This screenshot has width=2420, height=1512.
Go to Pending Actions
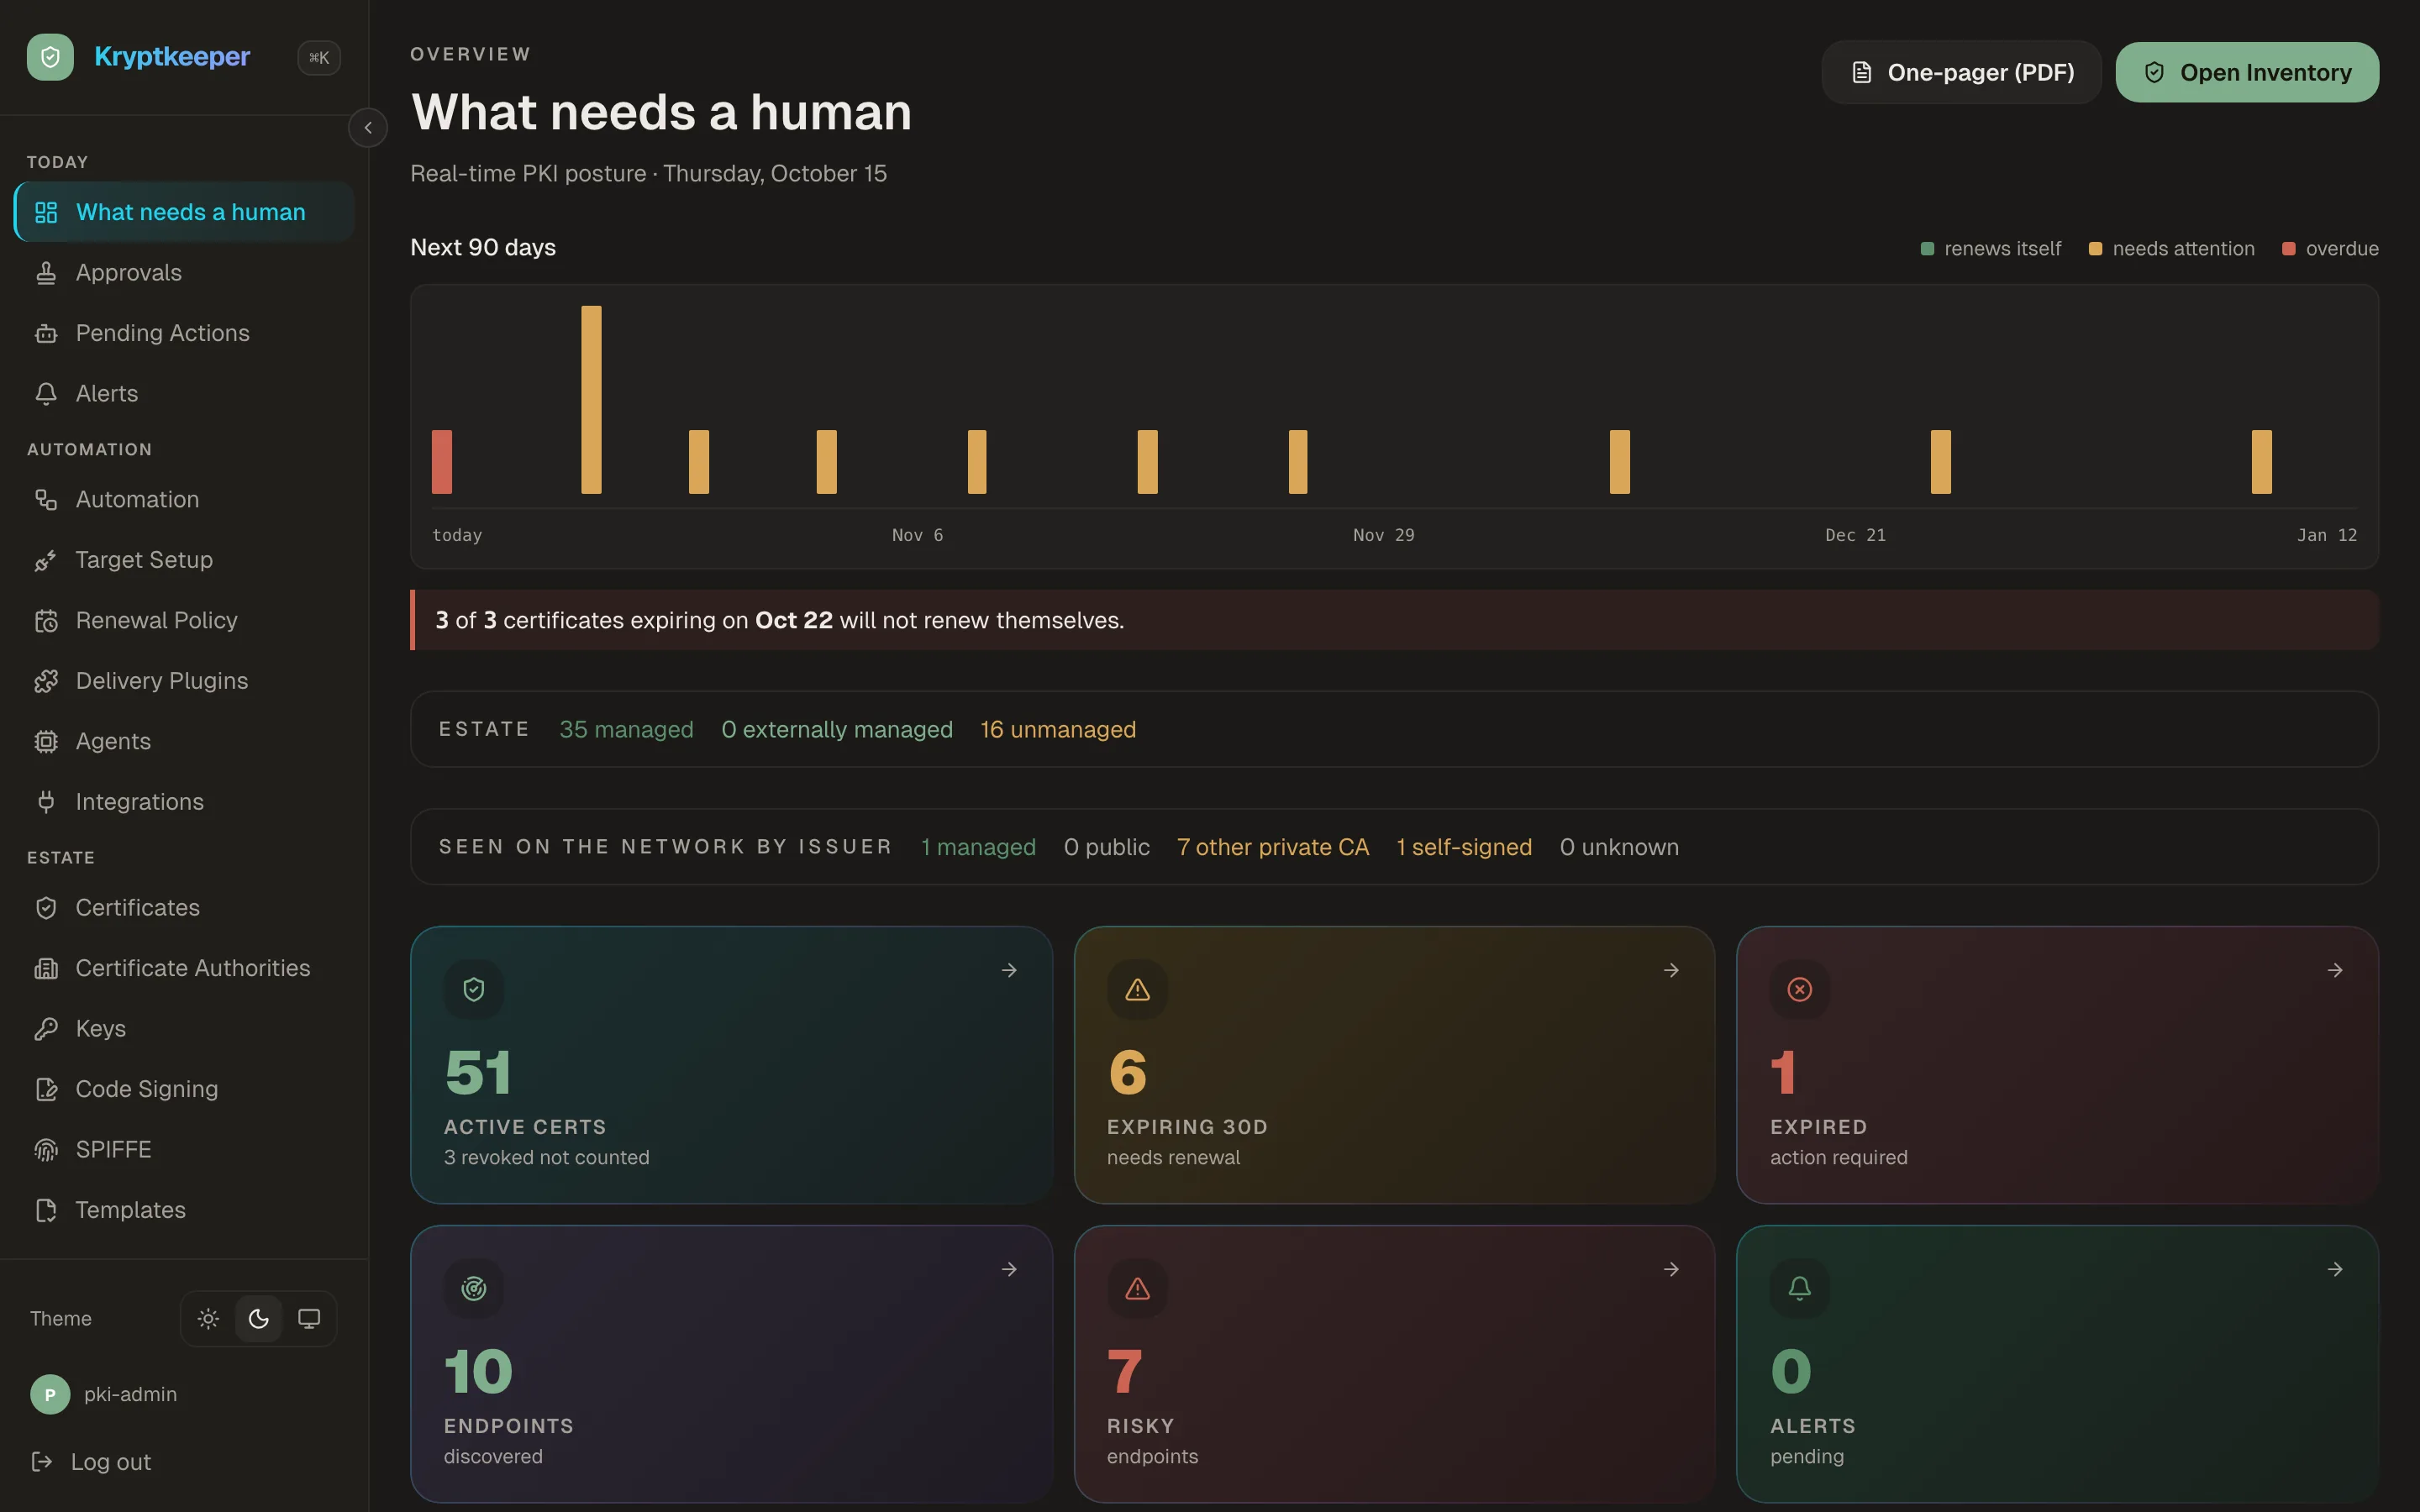[184, 333]
